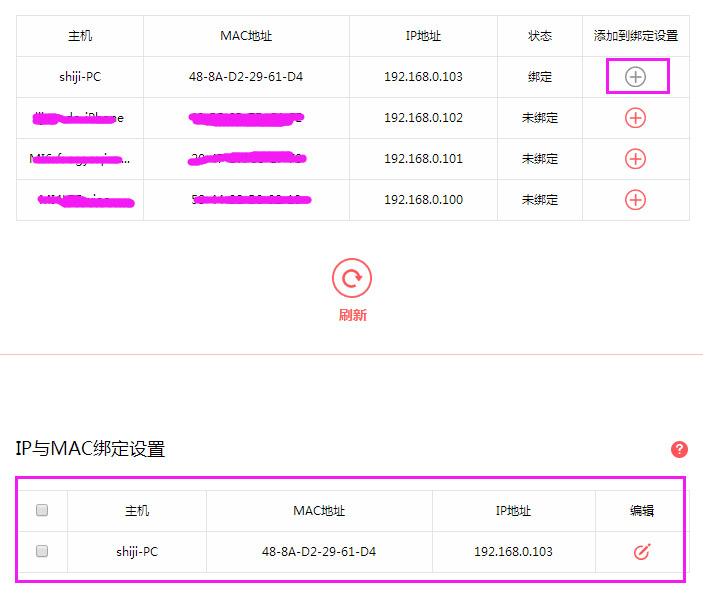Screen dimensions: 703x599
Task: Click the IP address 192.168.0.101 cell
Action: tap(423, 159)
